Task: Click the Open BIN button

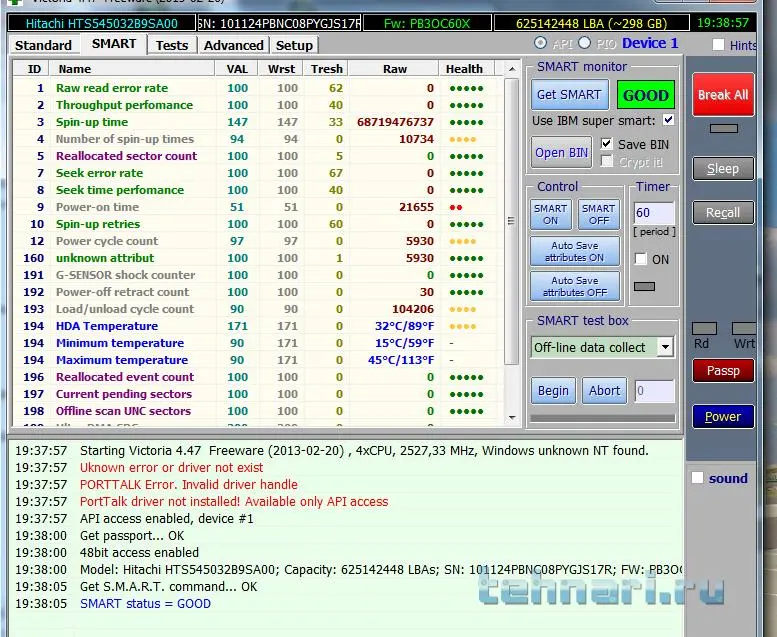Action: click(x=561, y=152)
